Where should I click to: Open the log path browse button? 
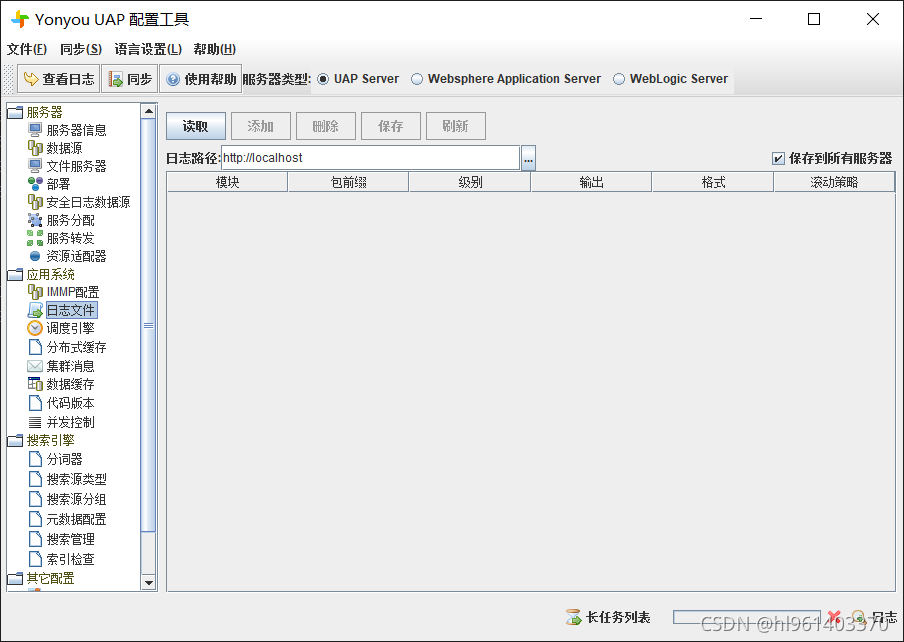pyautogui.click(x=529, y=158)
